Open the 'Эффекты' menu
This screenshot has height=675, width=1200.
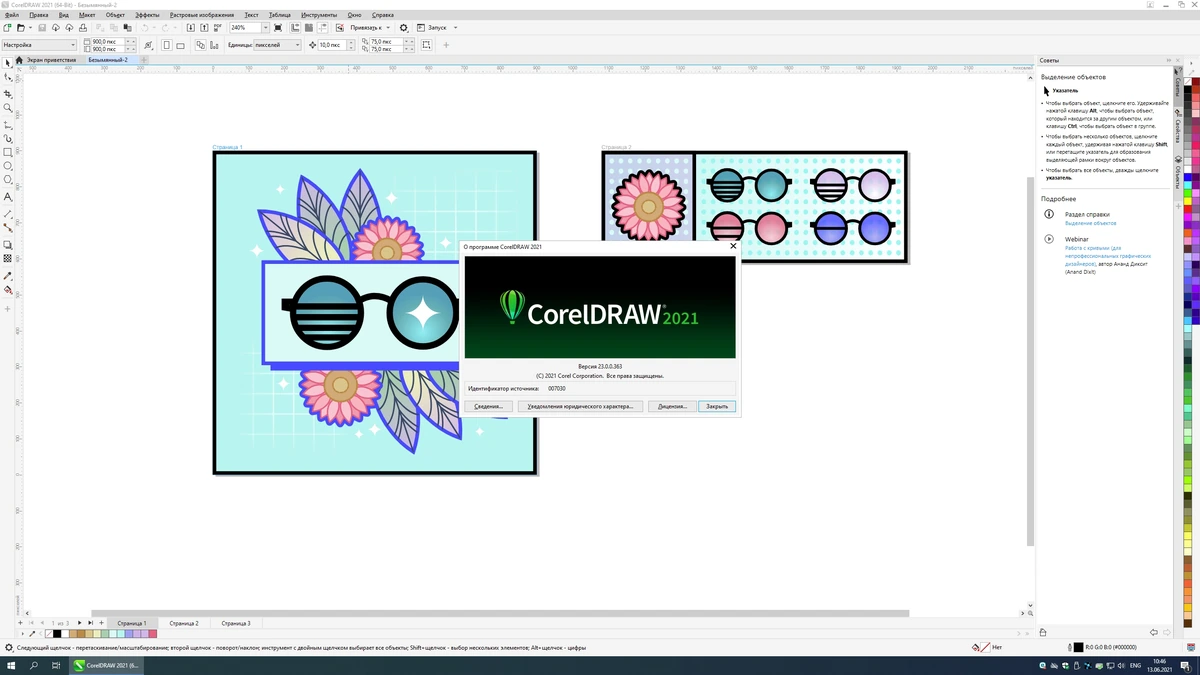click(147, 15)
